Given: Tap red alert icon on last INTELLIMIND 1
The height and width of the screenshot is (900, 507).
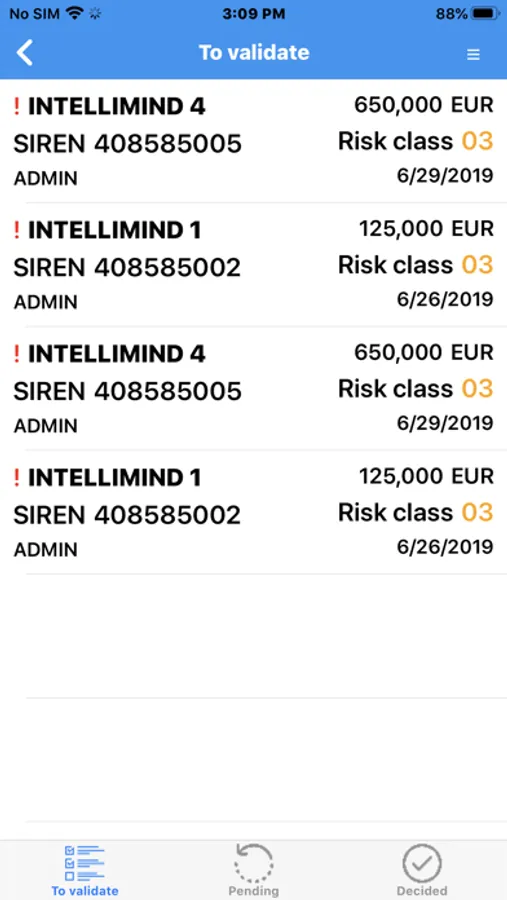Looking at the screenshot, I should (x=17, y=478).
